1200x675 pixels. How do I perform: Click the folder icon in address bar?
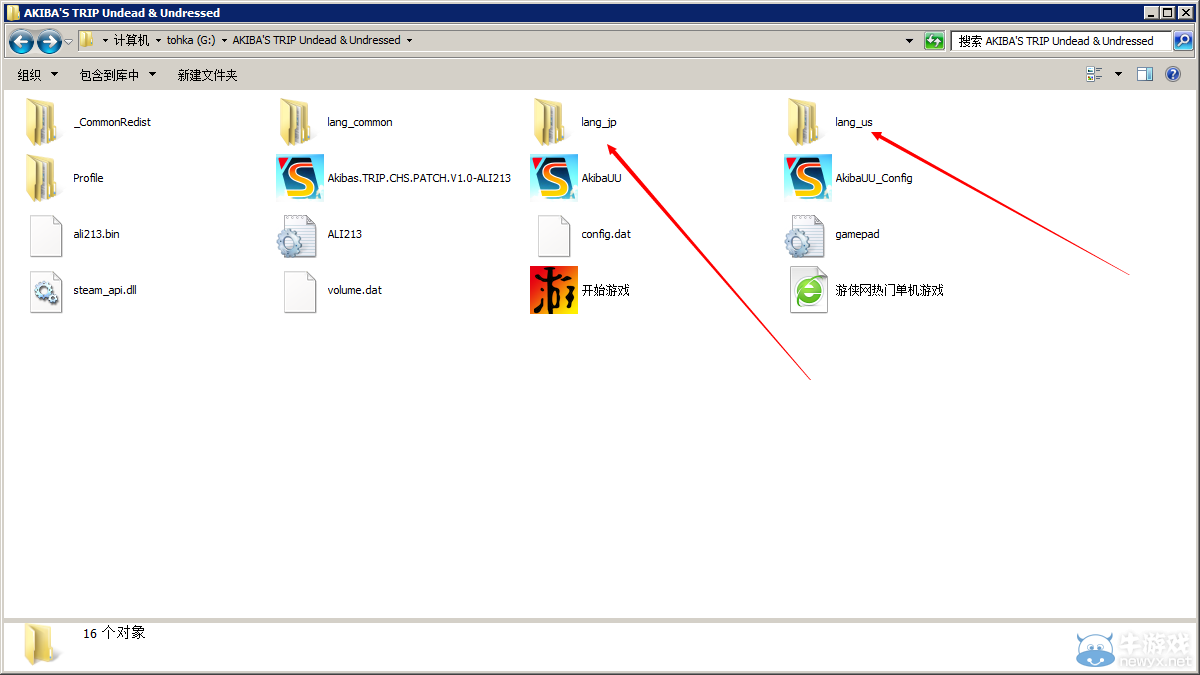[x=87, y=40]
